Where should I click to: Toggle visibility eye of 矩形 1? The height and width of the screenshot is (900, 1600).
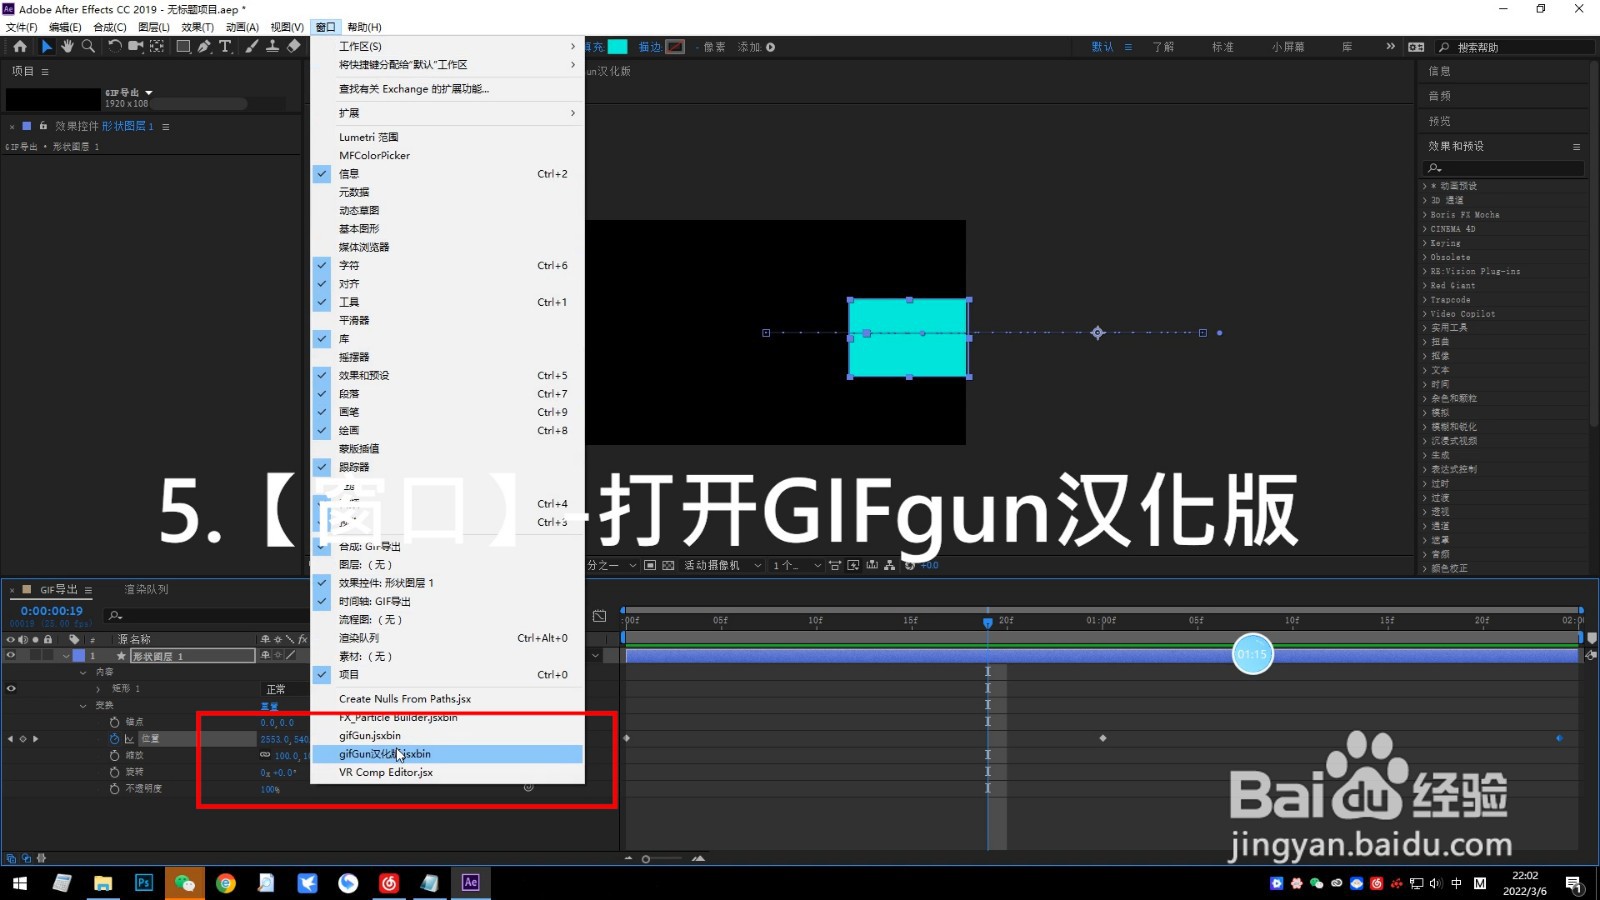pyautogui.click(x=11, y=688)
